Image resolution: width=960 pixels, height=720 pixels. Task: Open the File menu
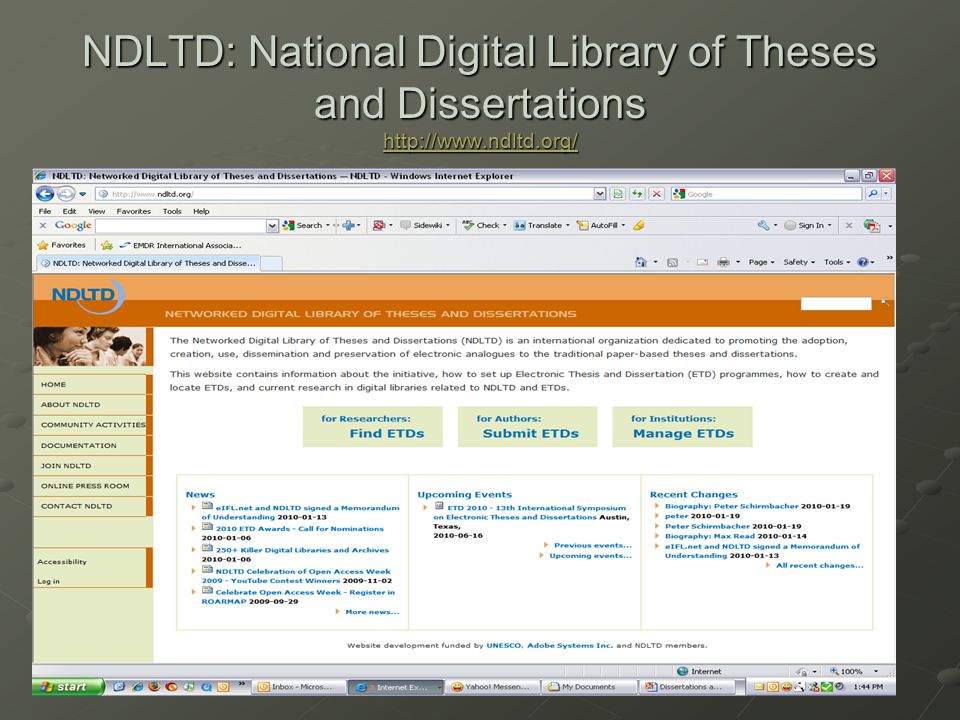[x=45, y=211]
